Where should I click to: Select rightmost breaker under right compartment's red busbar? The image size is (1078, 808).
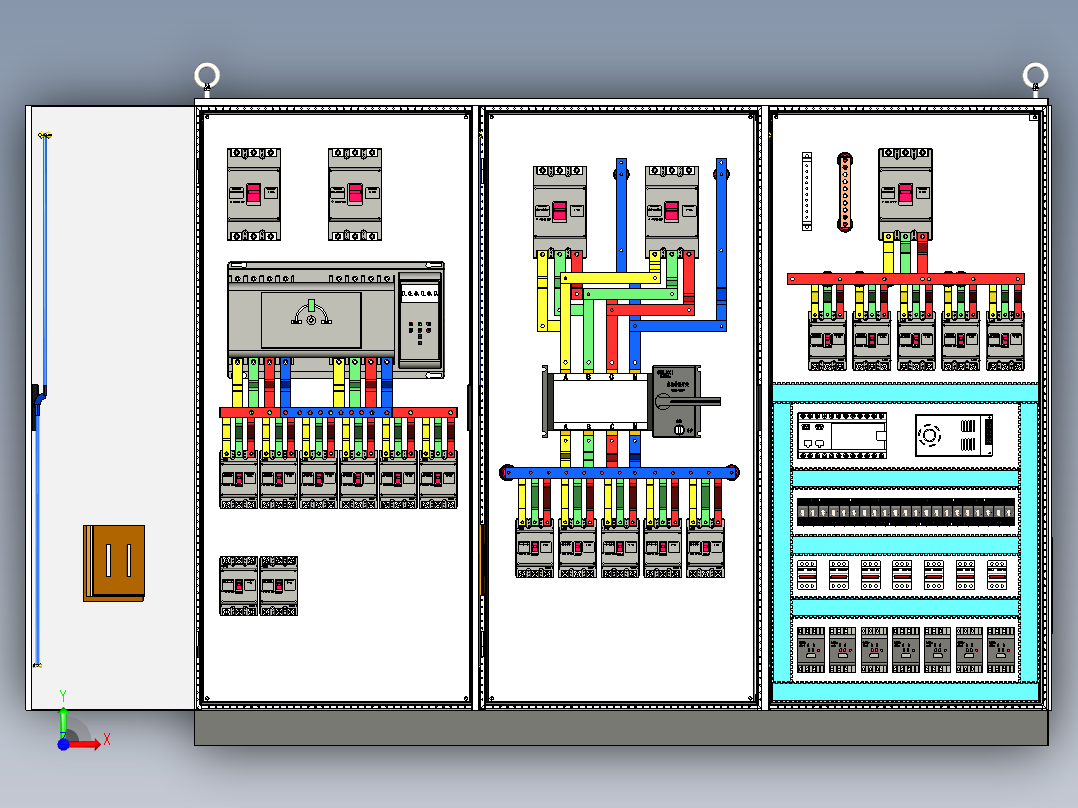tap(1005, 341)
